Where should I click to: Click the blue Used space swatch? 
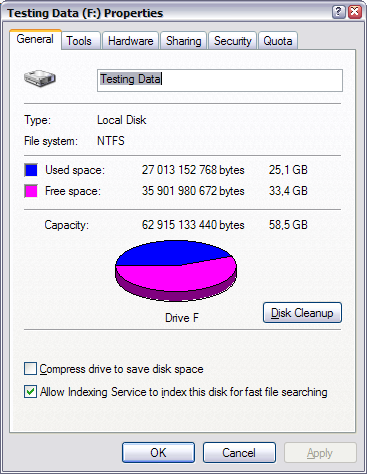coord(31,170)
